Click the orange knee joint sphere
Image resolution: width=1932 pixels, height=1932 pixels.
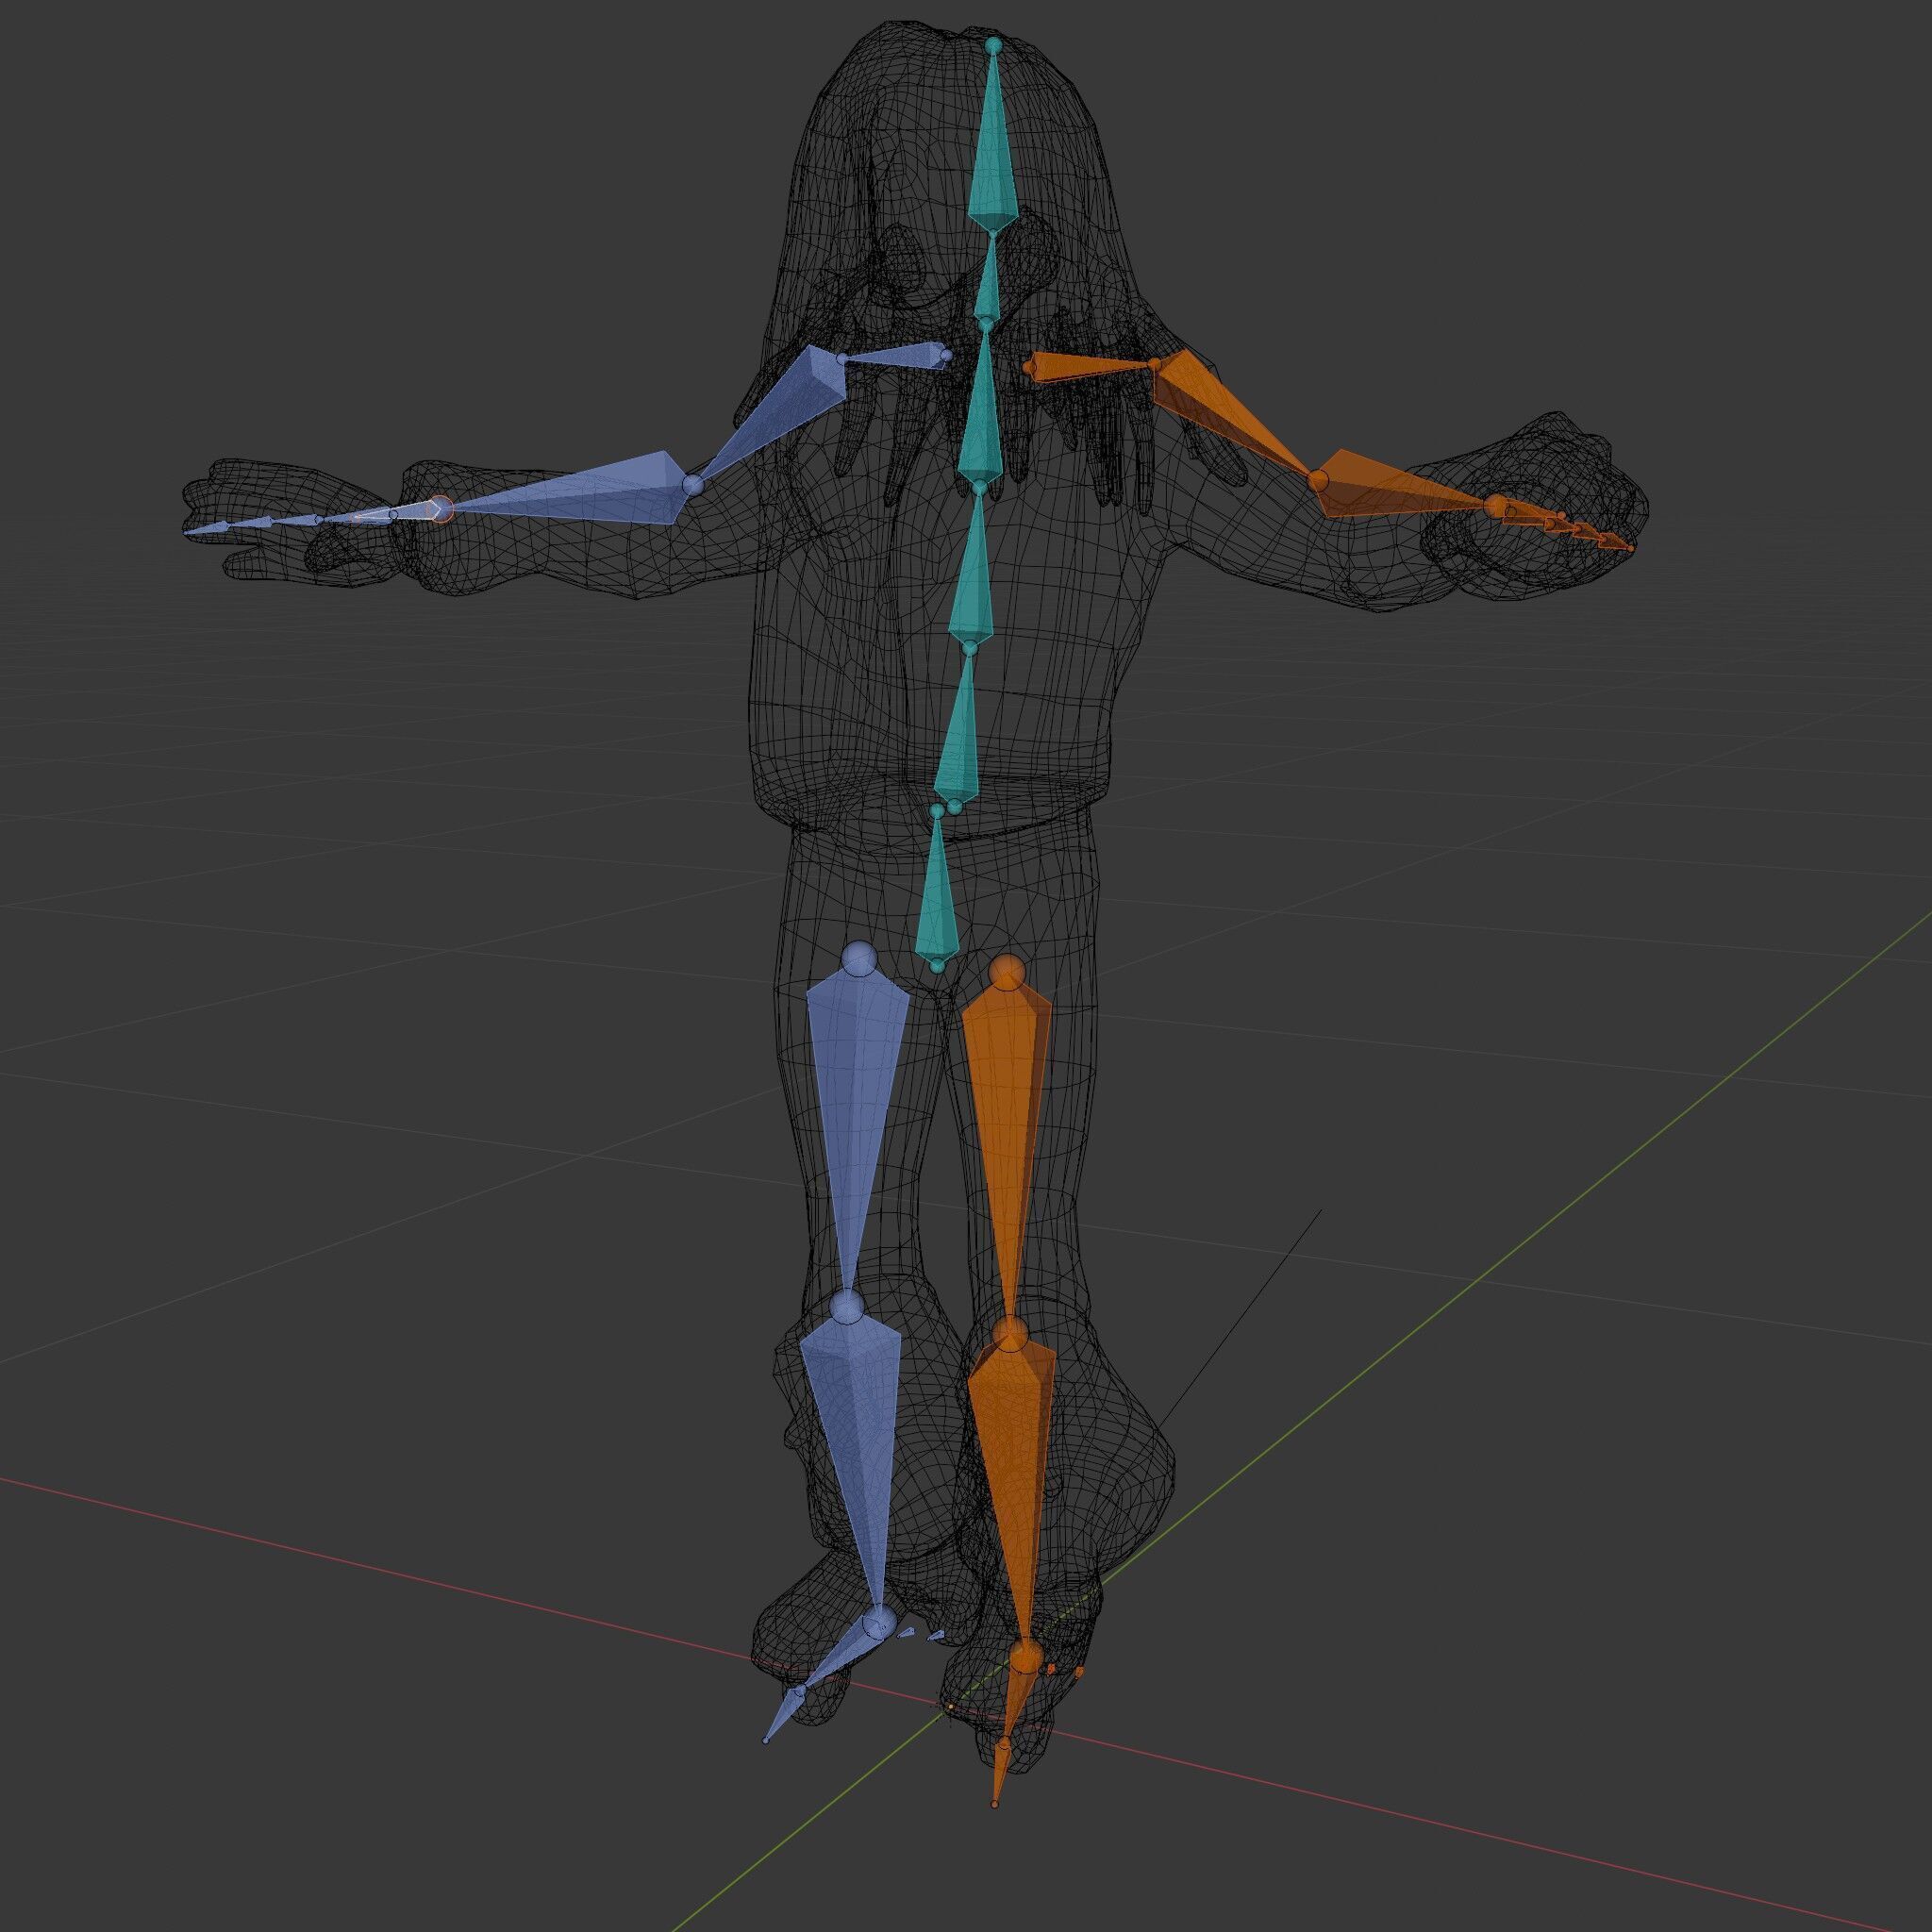1011,1332
